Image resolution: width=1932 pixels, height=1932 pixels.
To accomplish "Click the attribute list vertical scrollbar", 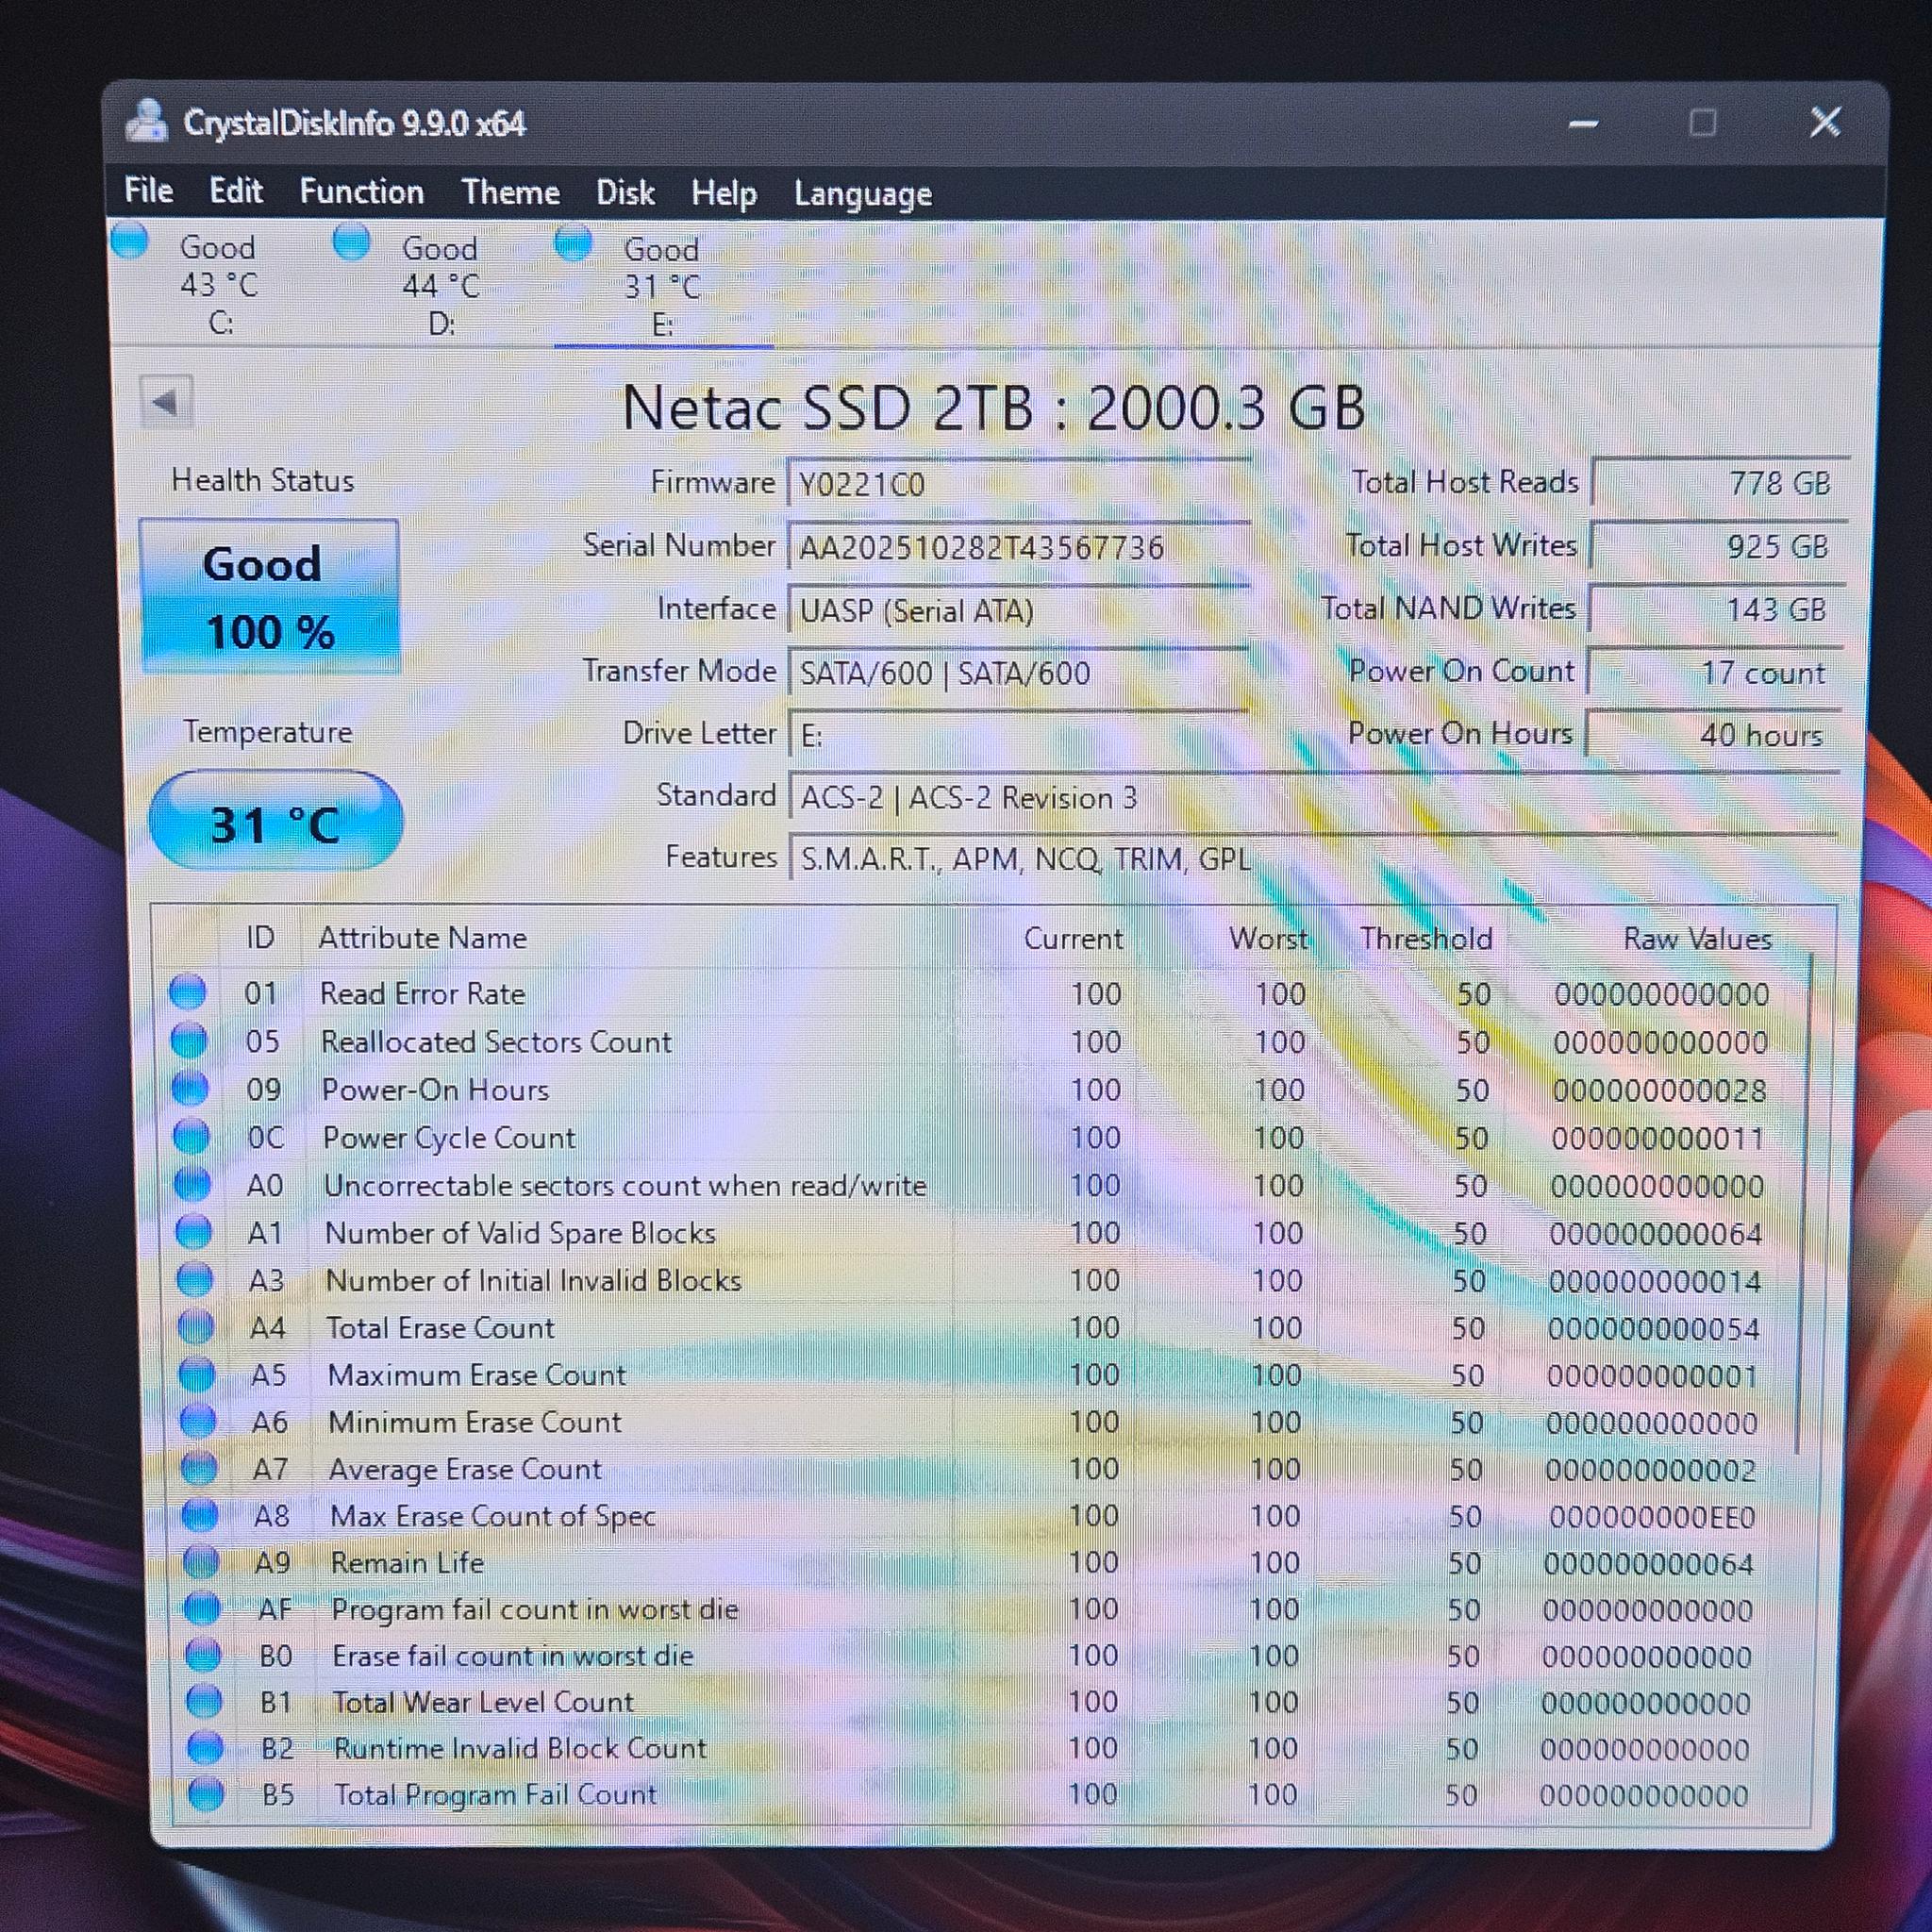I will 1802,1205.
